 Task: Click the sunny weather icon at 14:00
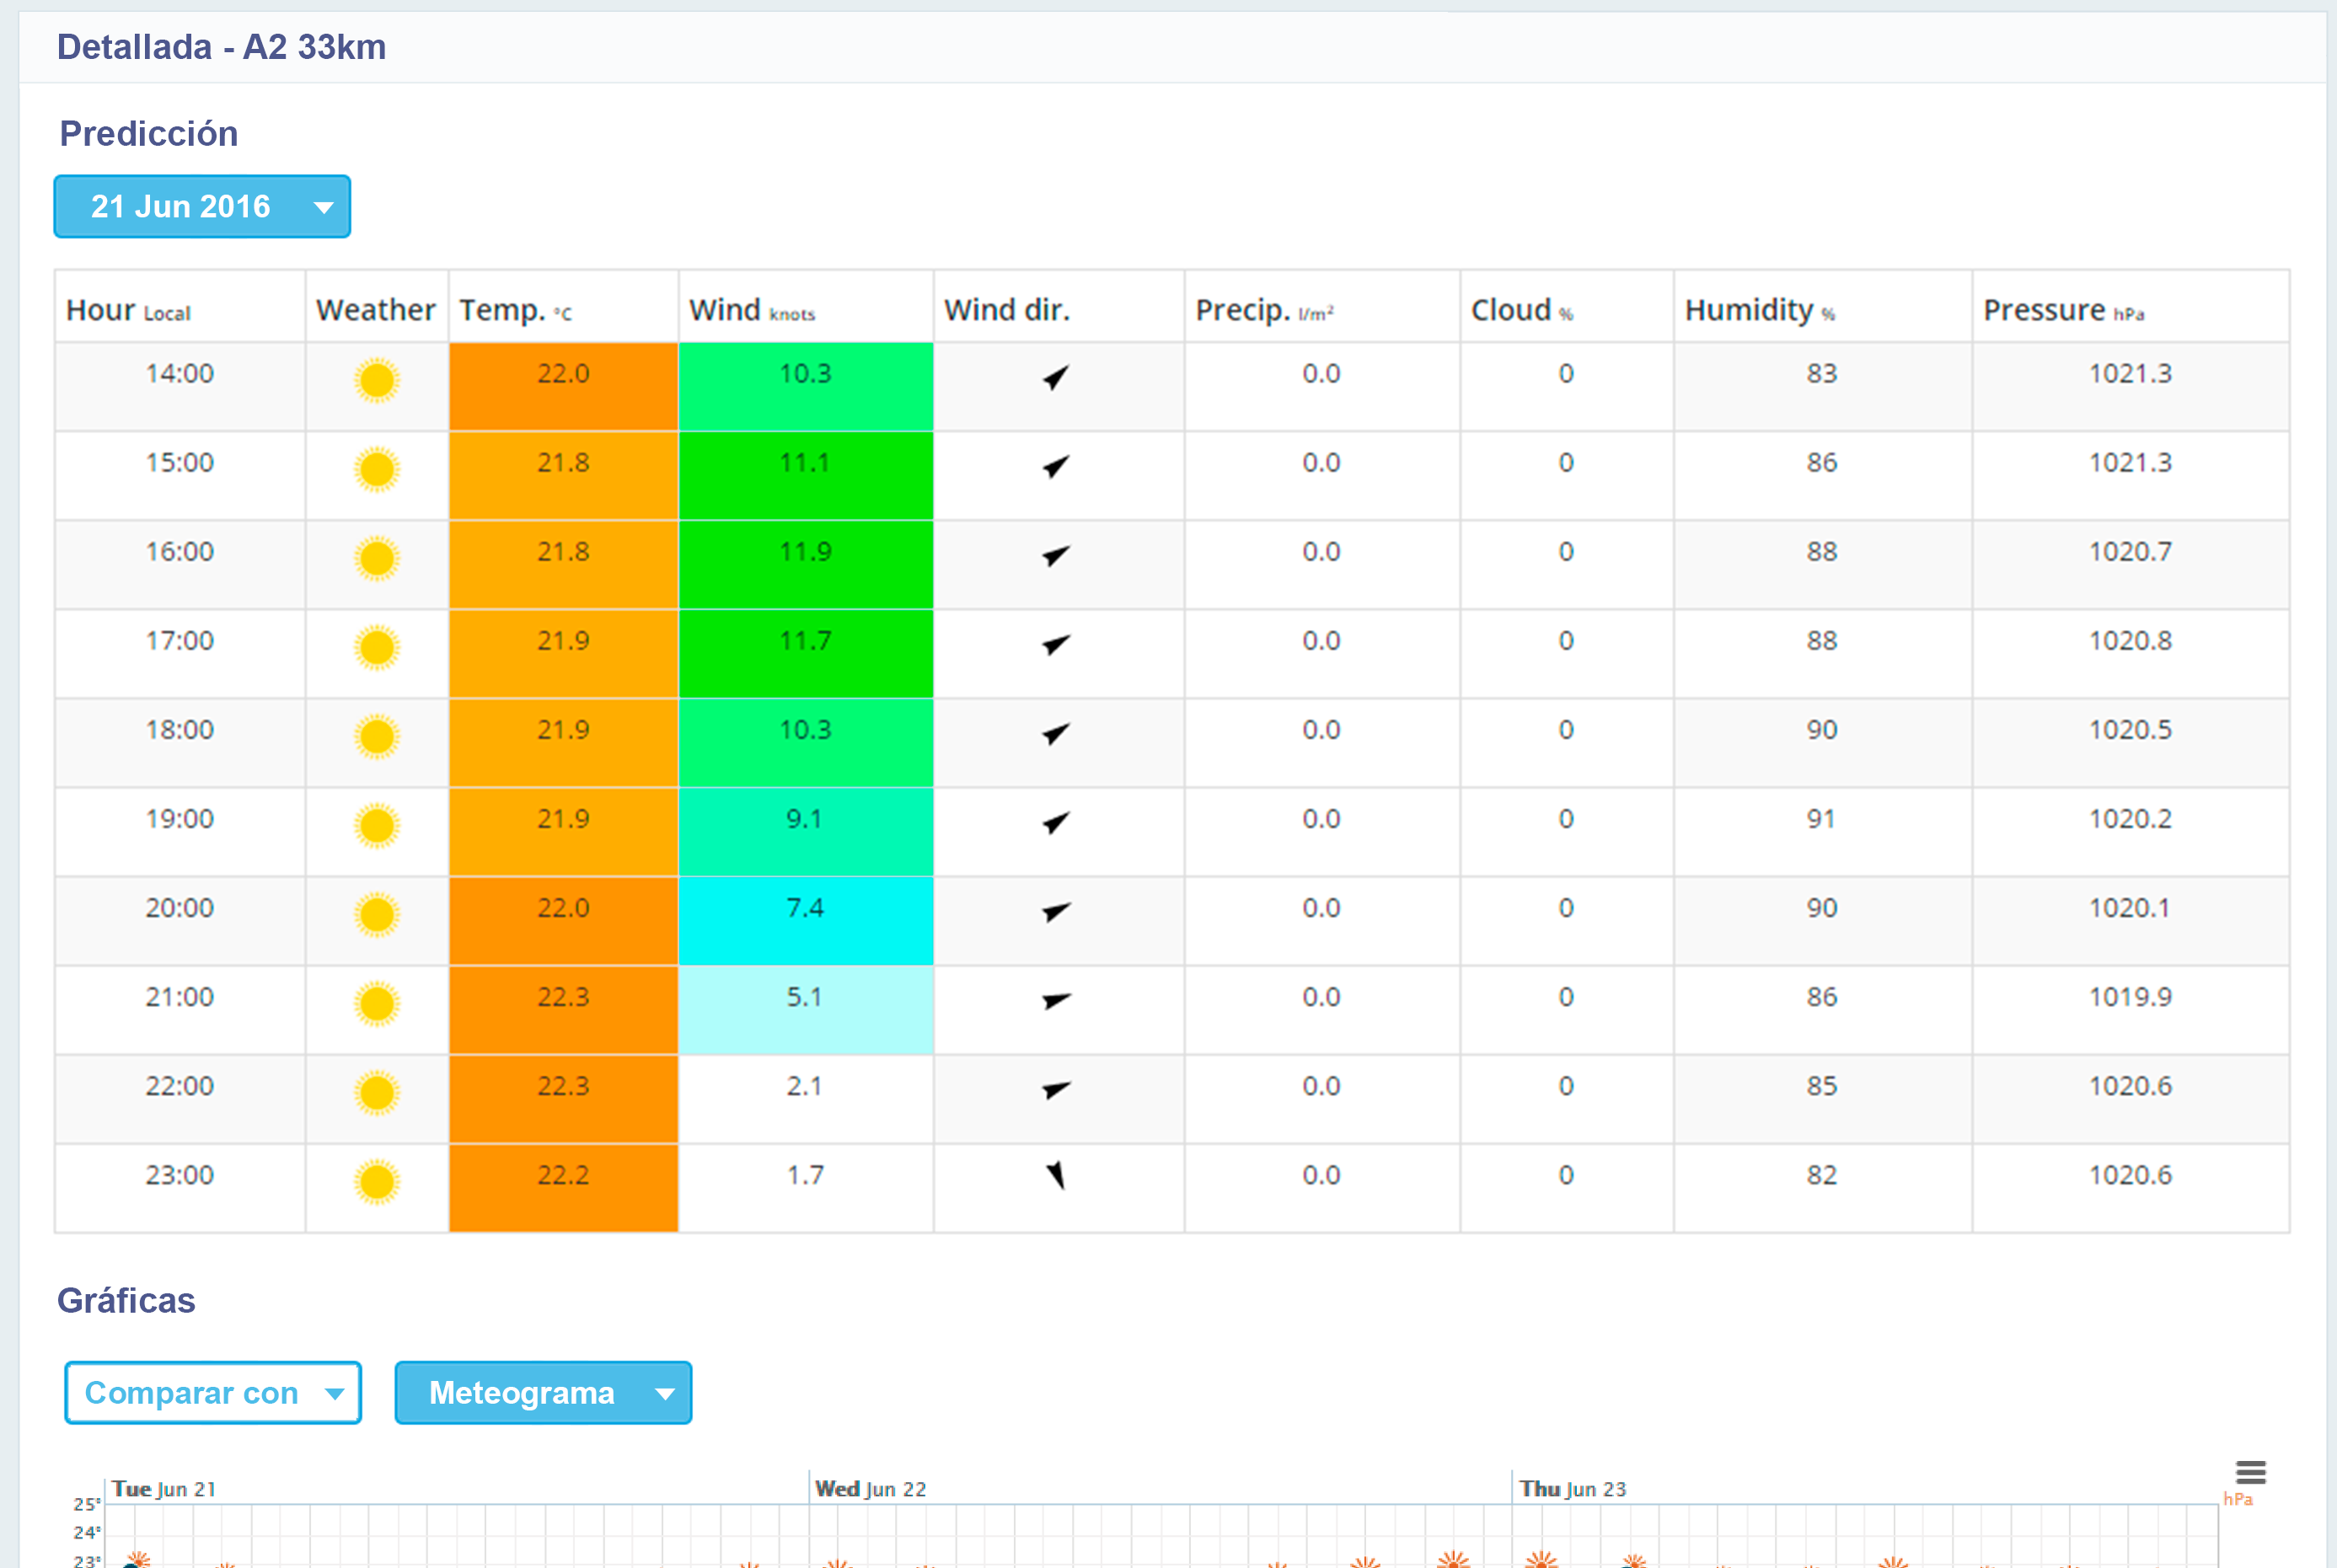(377, 381)
